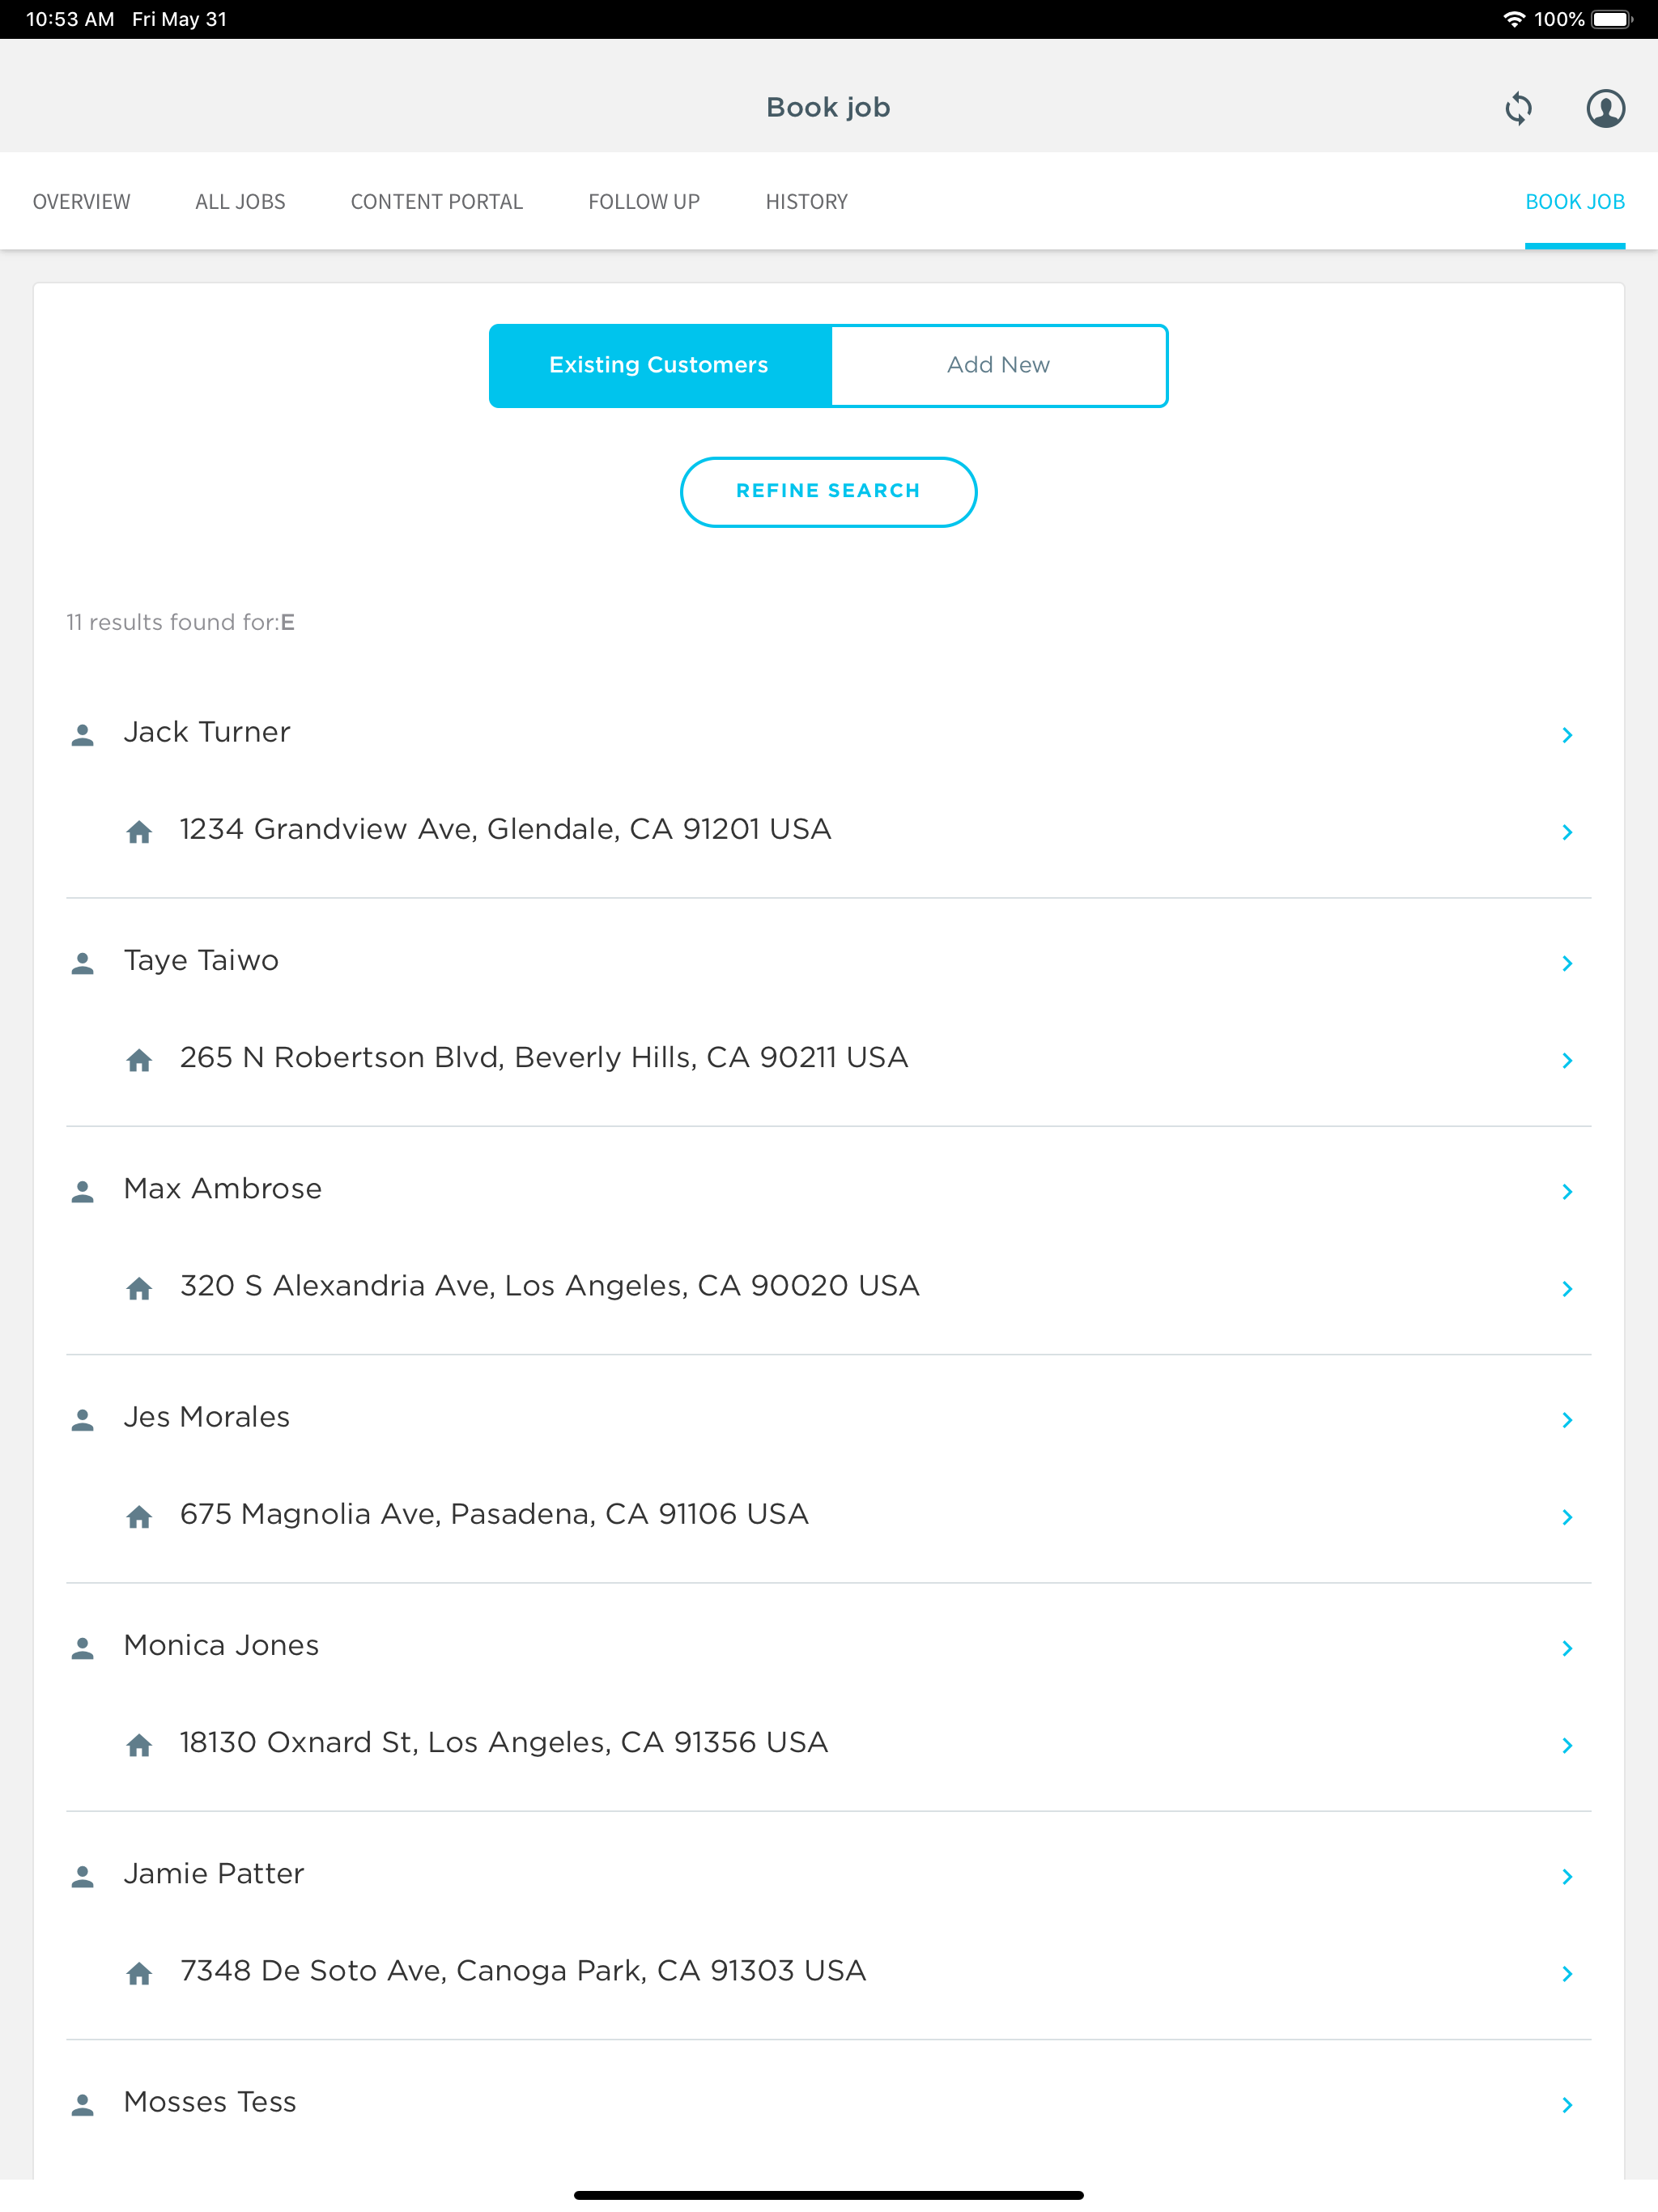The image size is (1658, 2212).
Task: Select the Existing Customers toggle
Action: tap(659, 365)
